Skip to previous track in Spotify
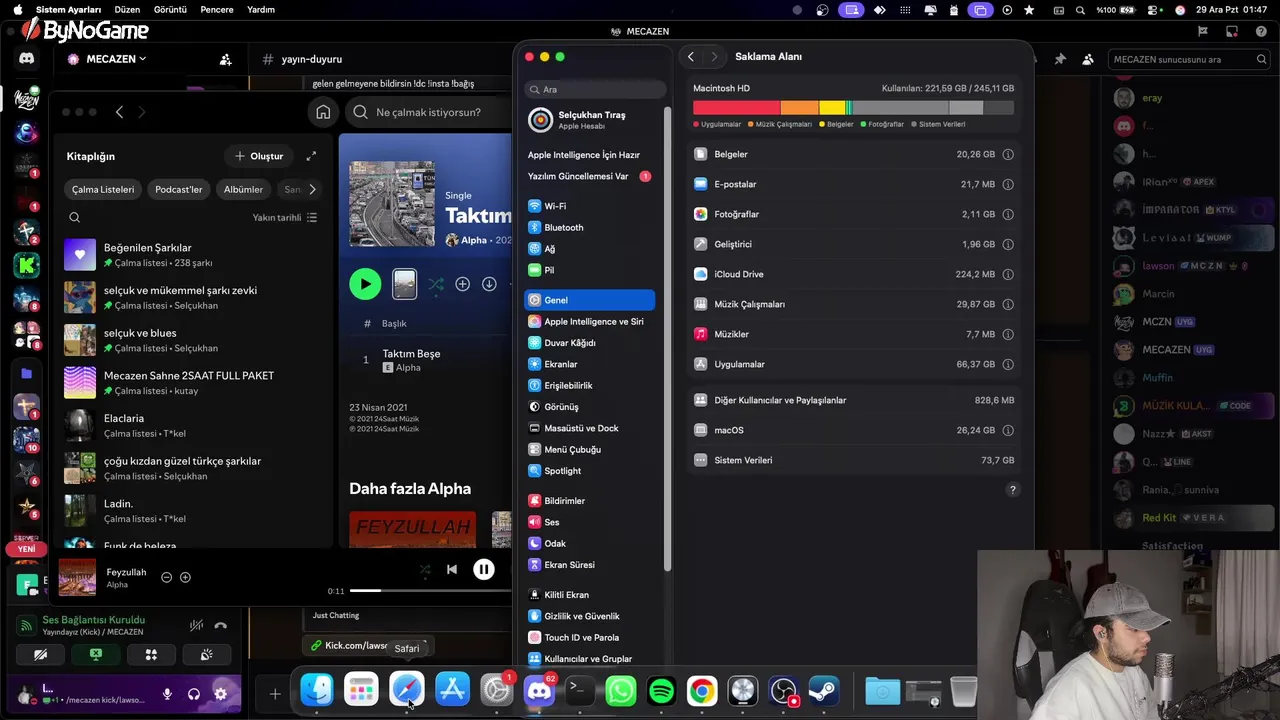The height and width of the screenshot is (720, 1280). (452, 569)
